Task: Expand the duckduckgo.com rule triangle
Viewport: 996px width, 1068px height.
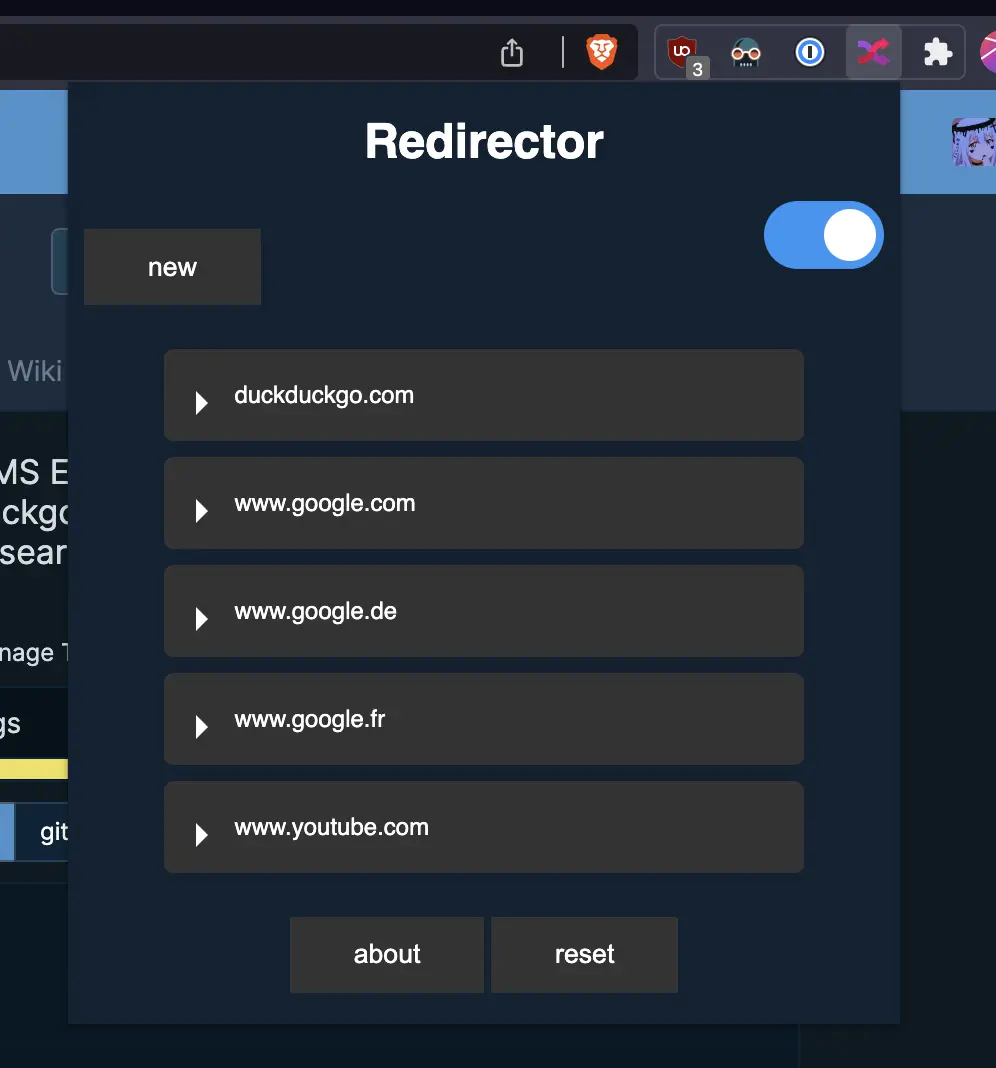Action: click(201, 403)
